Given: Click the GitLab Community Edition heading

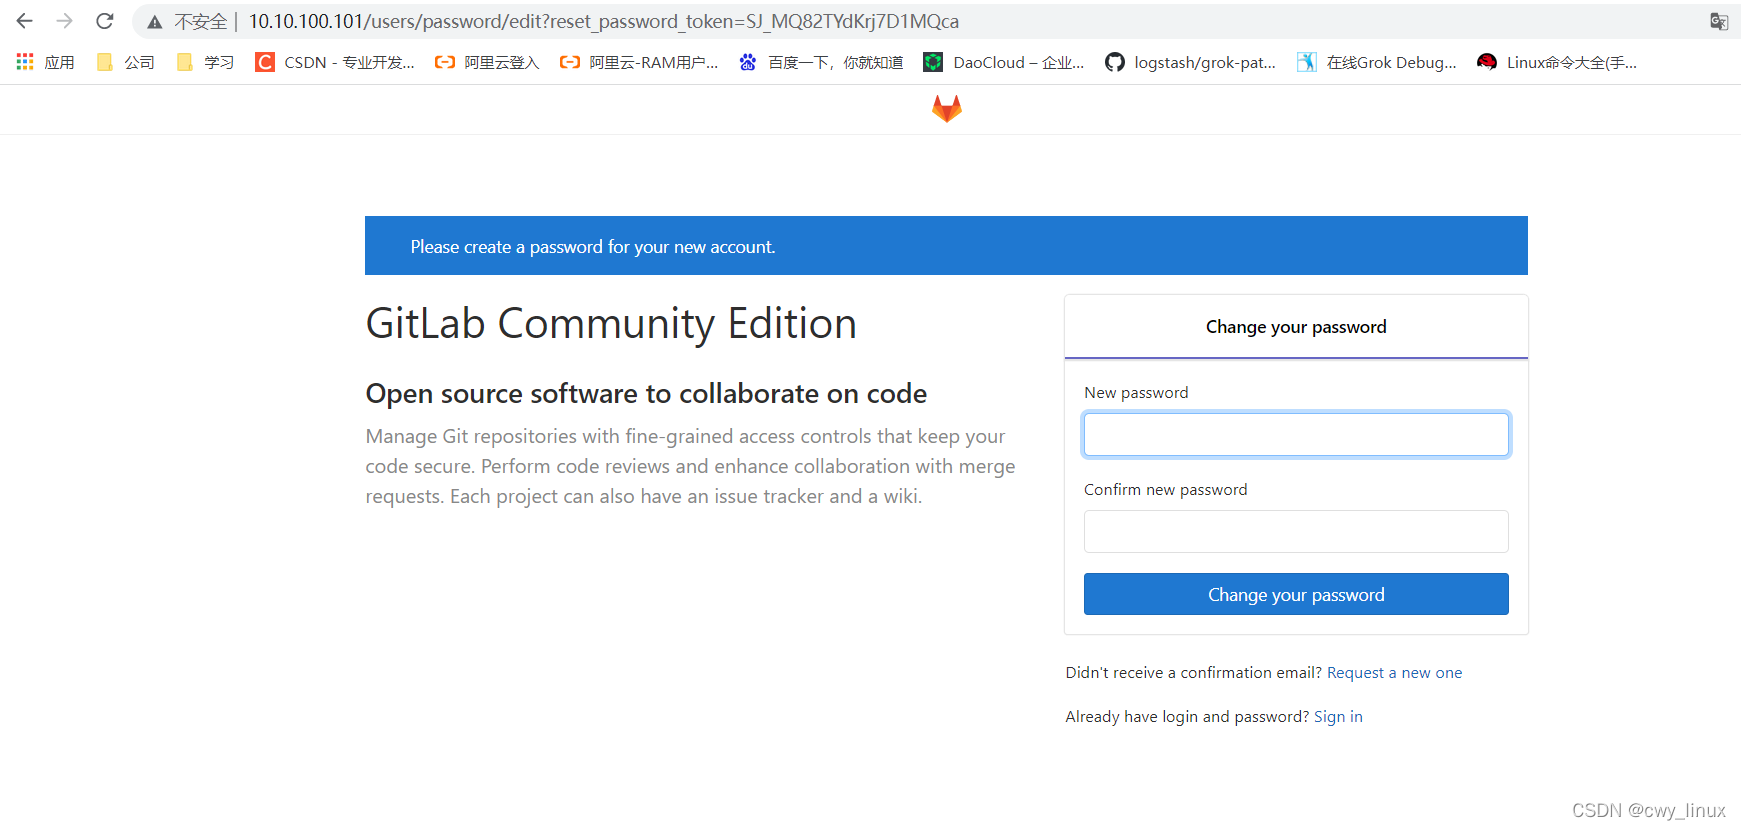Looking at the screenshot, I should point(611,324).
